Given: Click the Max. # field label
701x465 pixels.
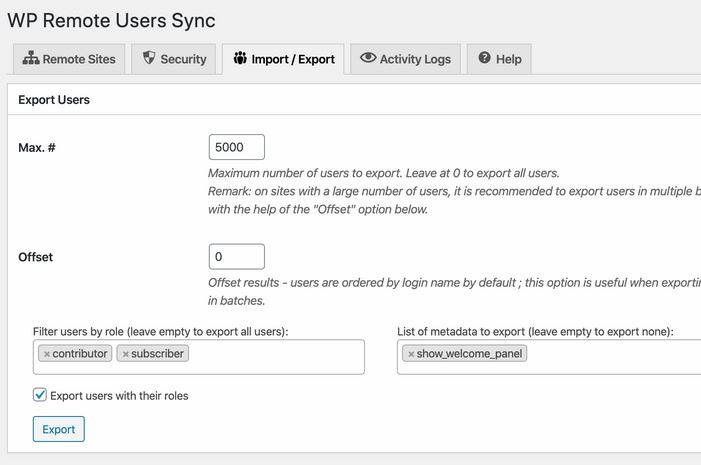Looking at the screenshot, I should 37,148.
